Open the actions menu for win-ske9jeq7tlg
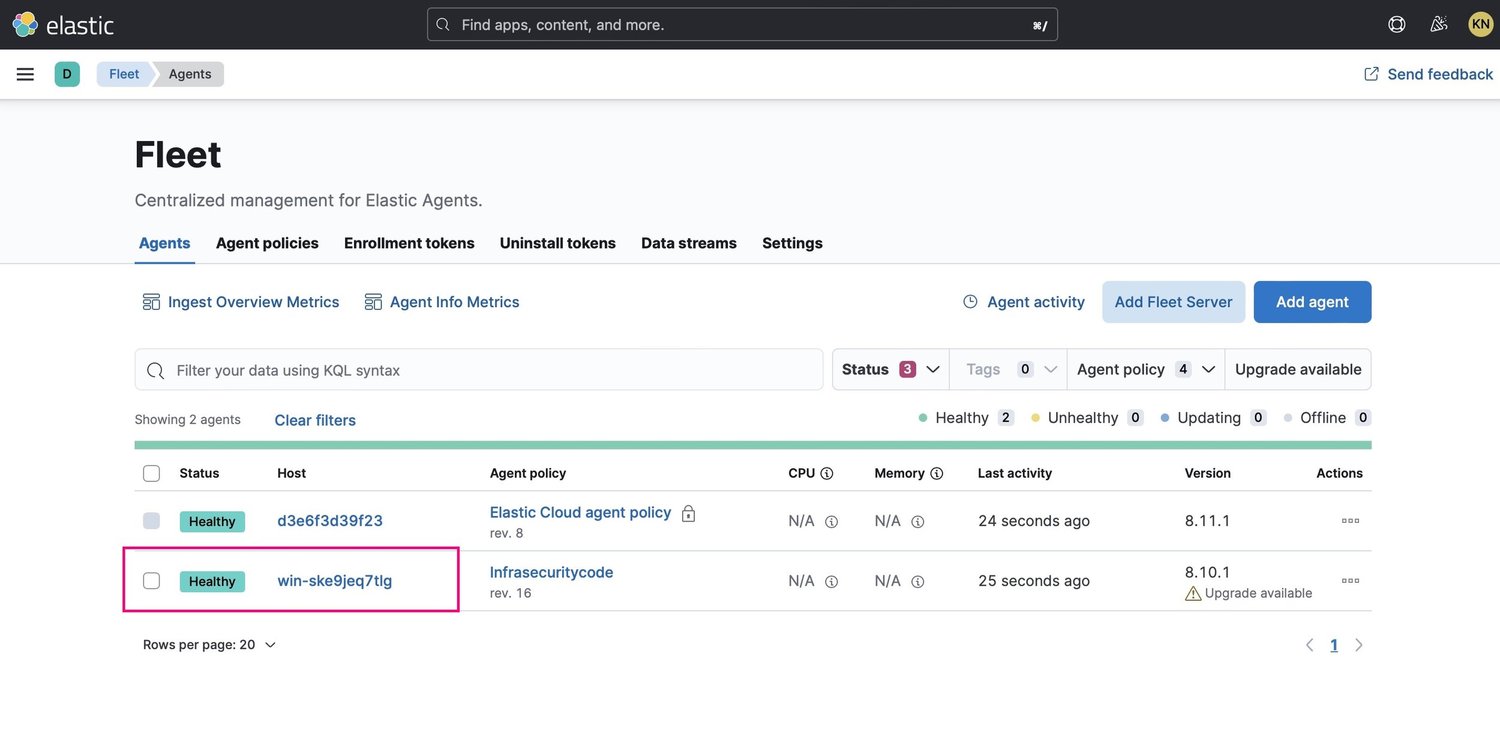The width and height of the screenshot is (1500, 746). click(x=1350, y=579)
